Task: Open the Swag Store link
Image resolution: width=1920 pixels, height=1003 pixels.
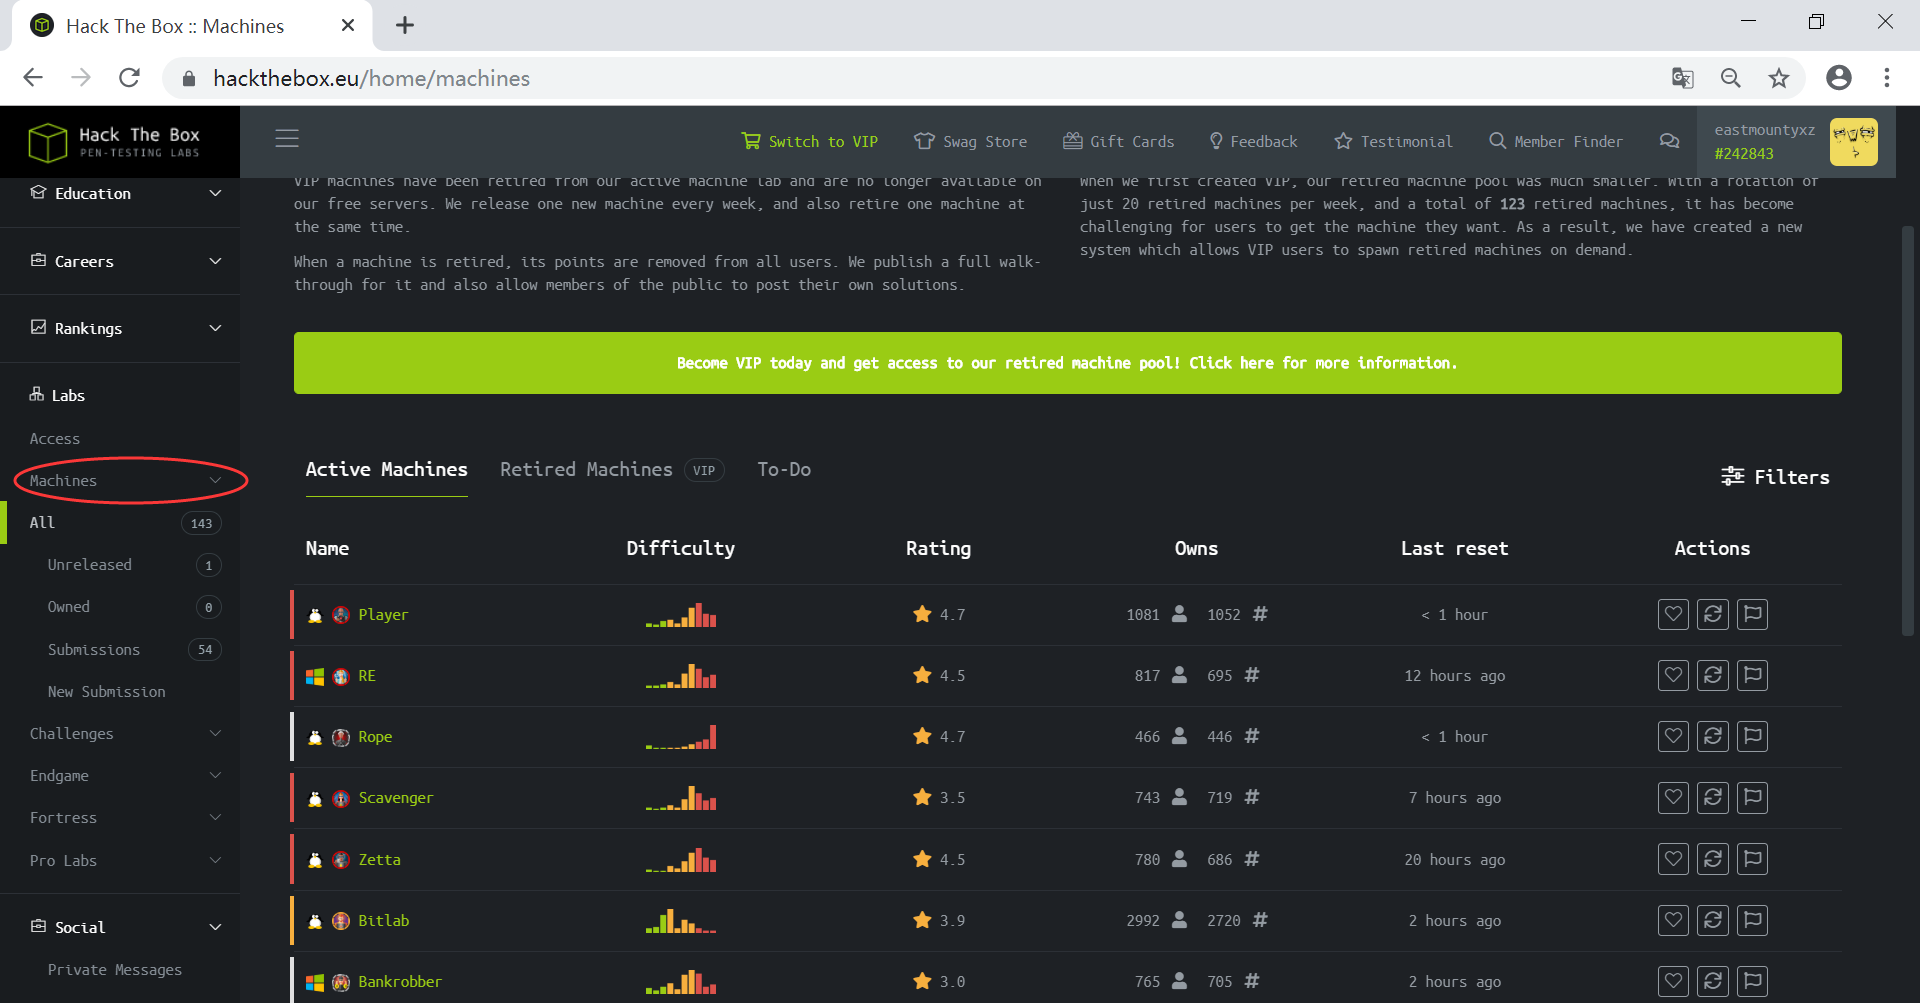Action: (970, 142)
